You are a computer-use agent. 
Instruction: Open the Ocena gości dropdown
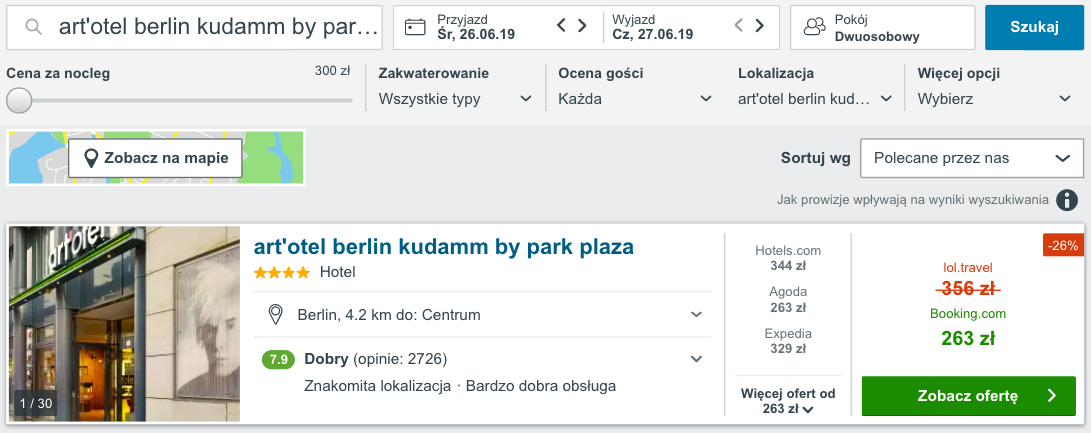[x=635, y=99]
